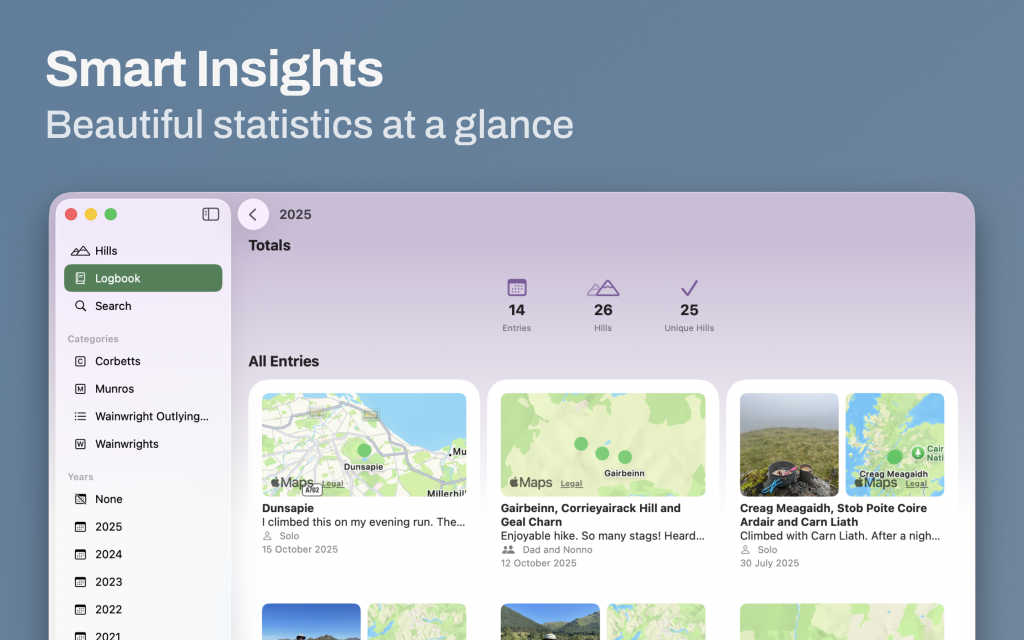
Task: Open the Dunsapie entry map thumbnail
Action: 364,444
